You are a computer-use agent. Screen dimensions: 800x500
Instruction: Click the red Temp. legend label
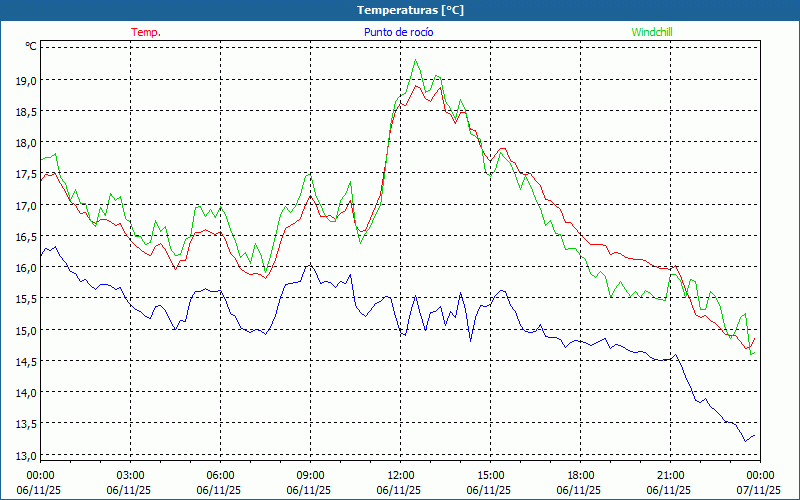[x=146, y=32]
